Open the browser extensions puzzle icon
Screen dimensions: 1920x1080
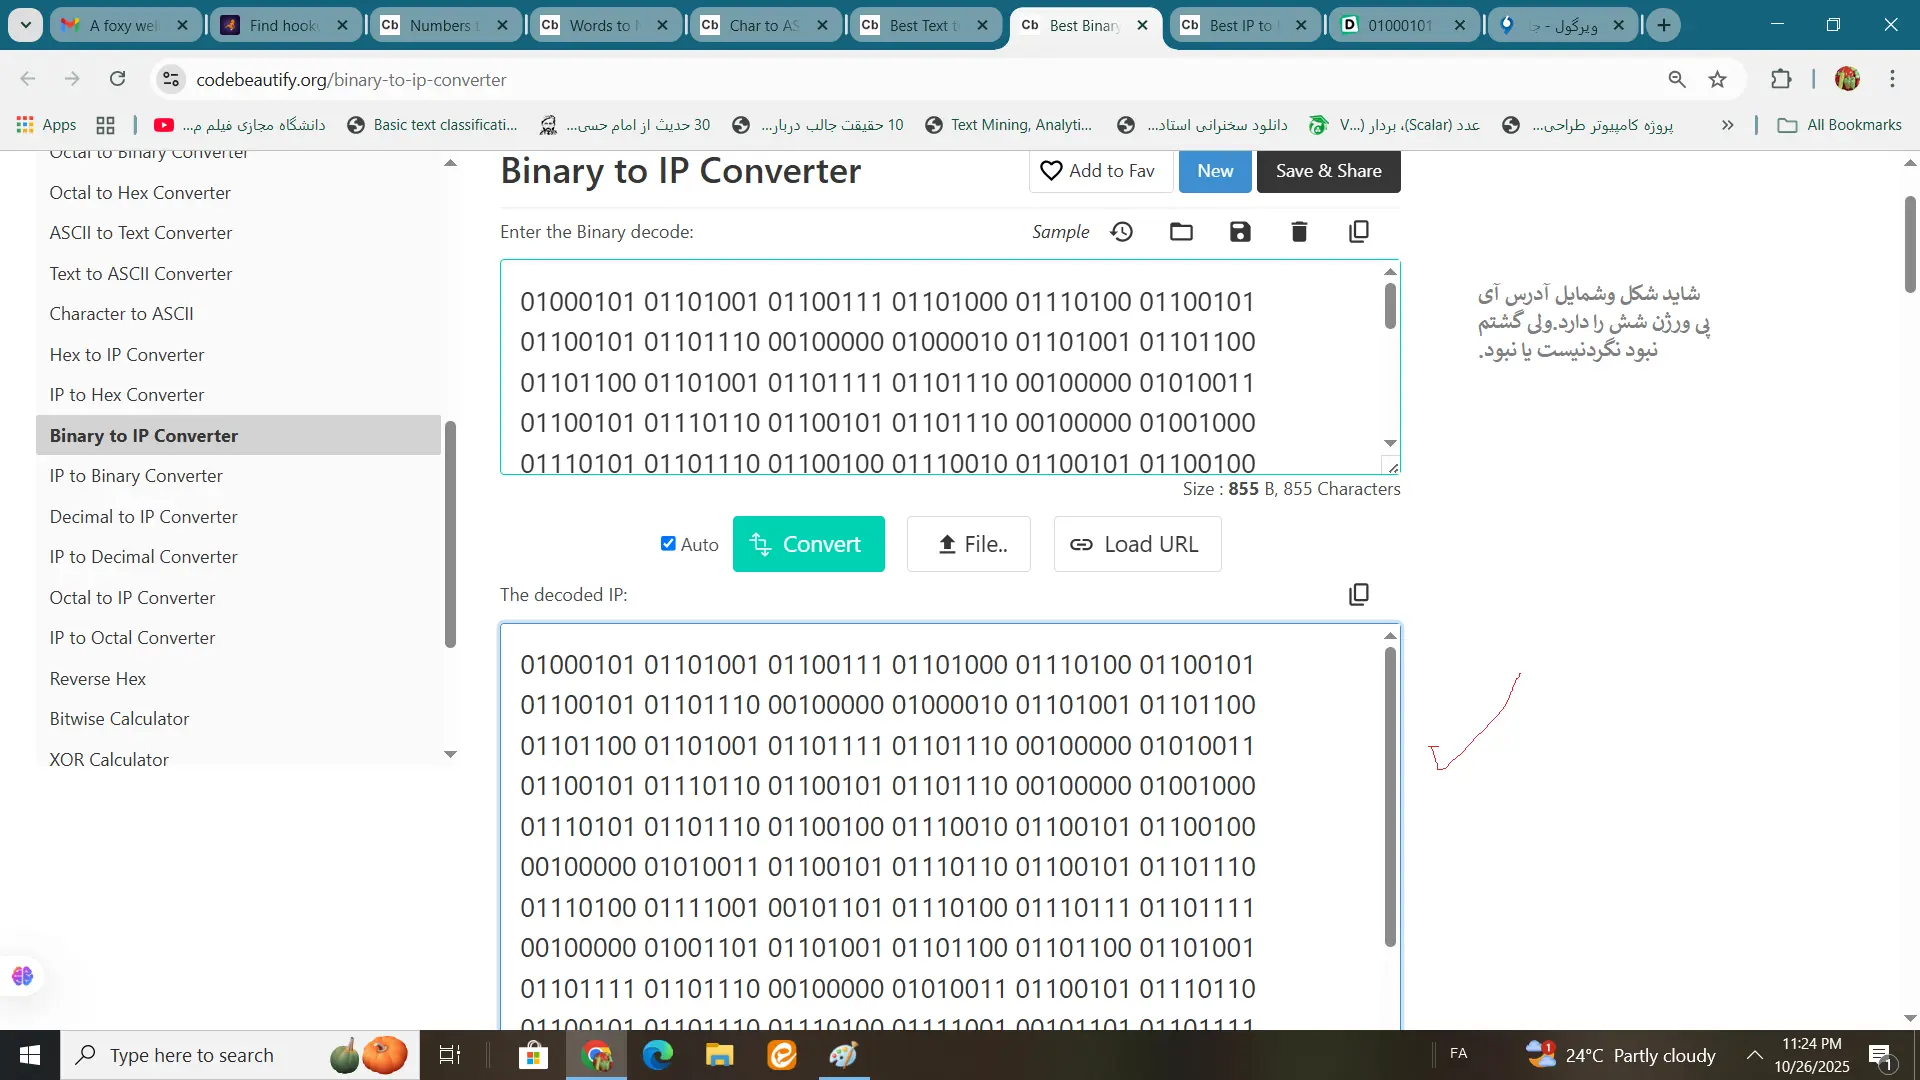[1781, 79]
